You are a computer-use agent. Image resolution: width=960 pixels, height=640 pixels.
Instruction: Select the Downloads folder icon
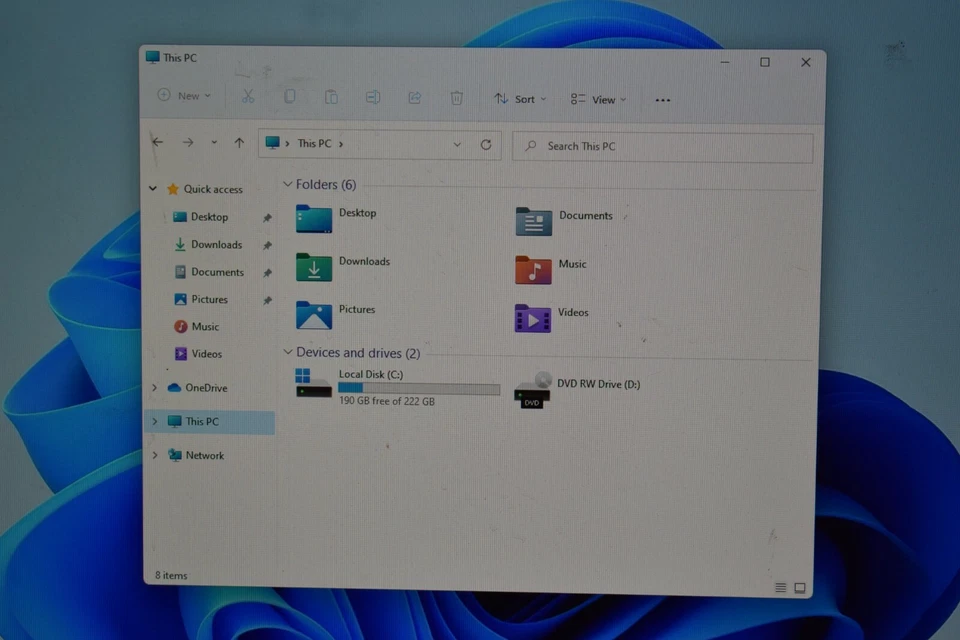pos(314,268)
